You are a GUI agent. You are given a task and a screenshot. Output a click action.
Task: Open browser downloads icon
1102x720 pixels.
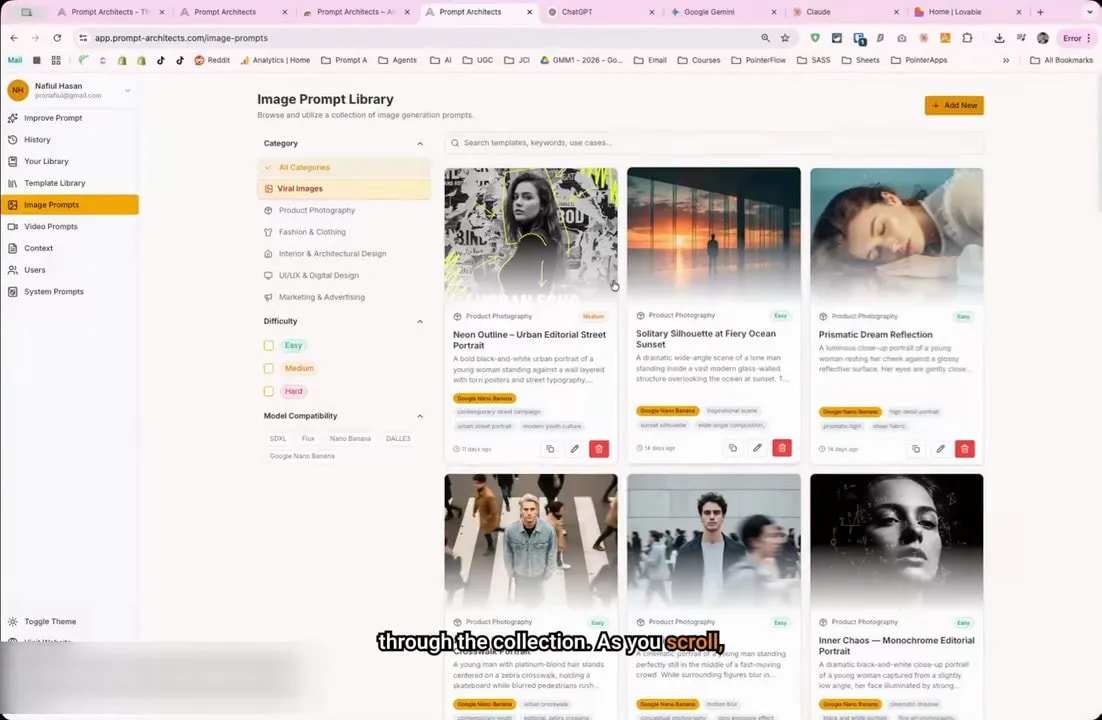pos(999,38)
